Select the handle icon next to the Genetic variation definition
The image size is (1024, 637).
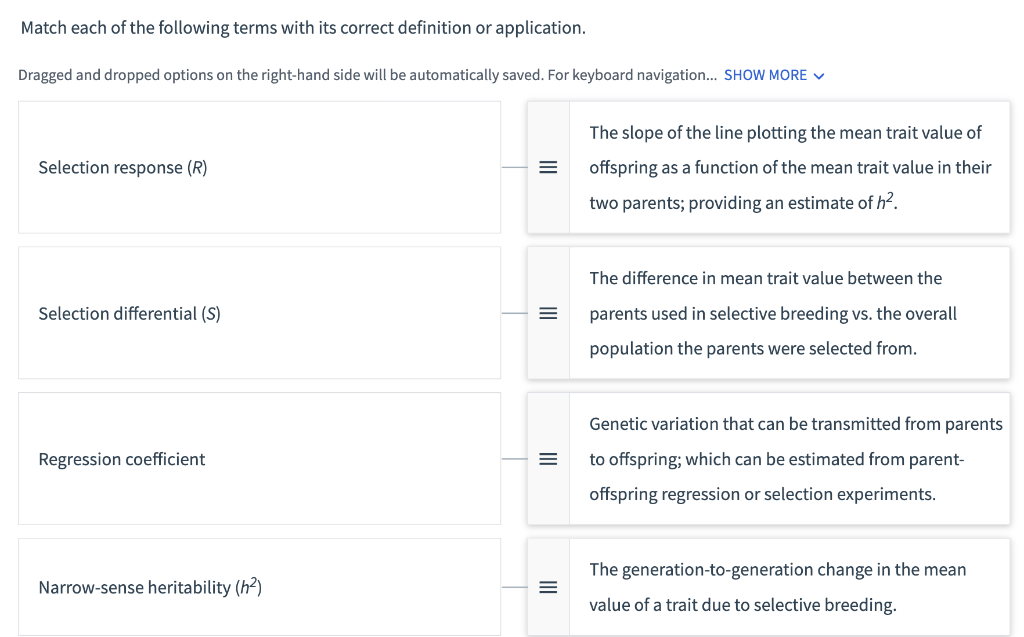pos(548,459)
